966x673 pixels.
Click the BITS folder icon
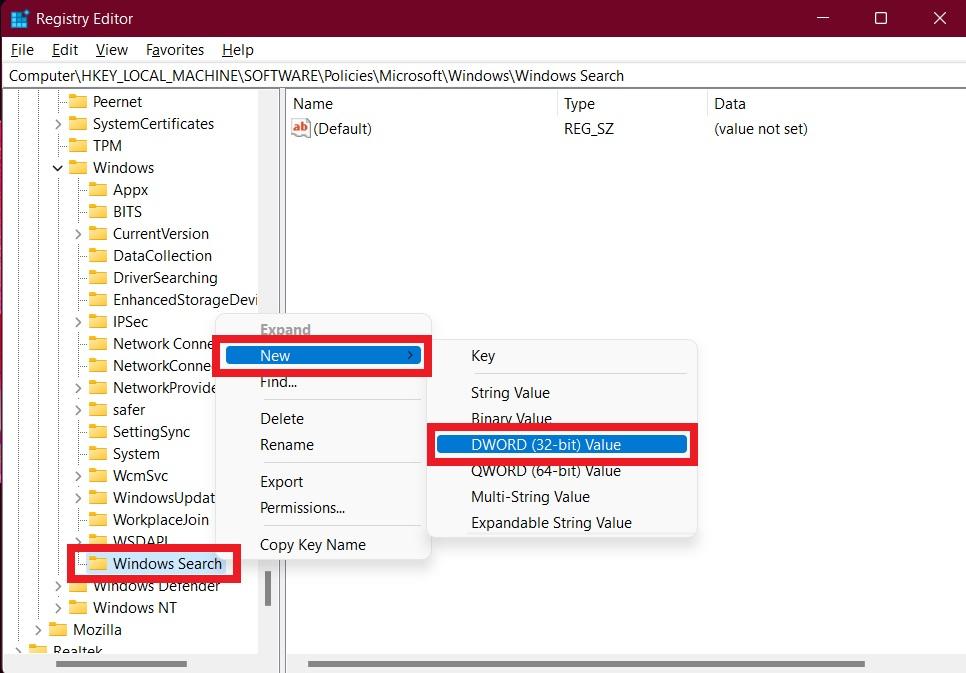[98, 211]
